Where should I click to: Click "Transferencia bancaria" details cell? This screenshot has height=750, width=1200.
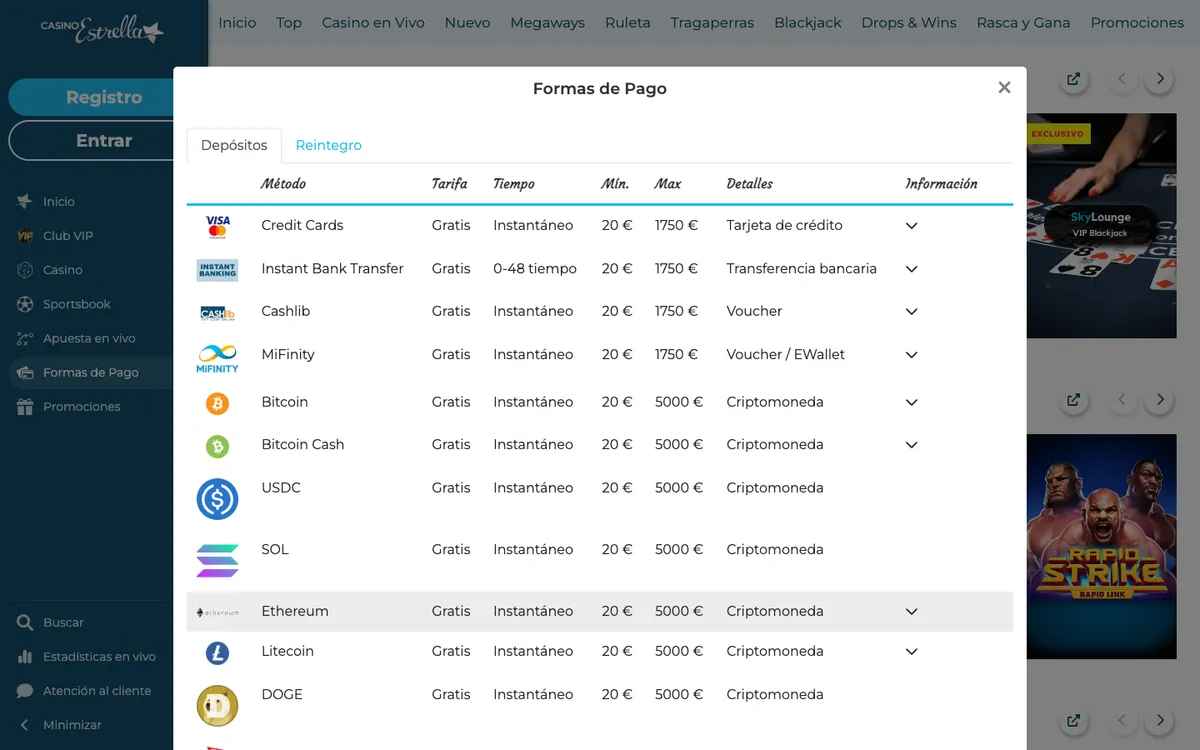pos(801,268)
